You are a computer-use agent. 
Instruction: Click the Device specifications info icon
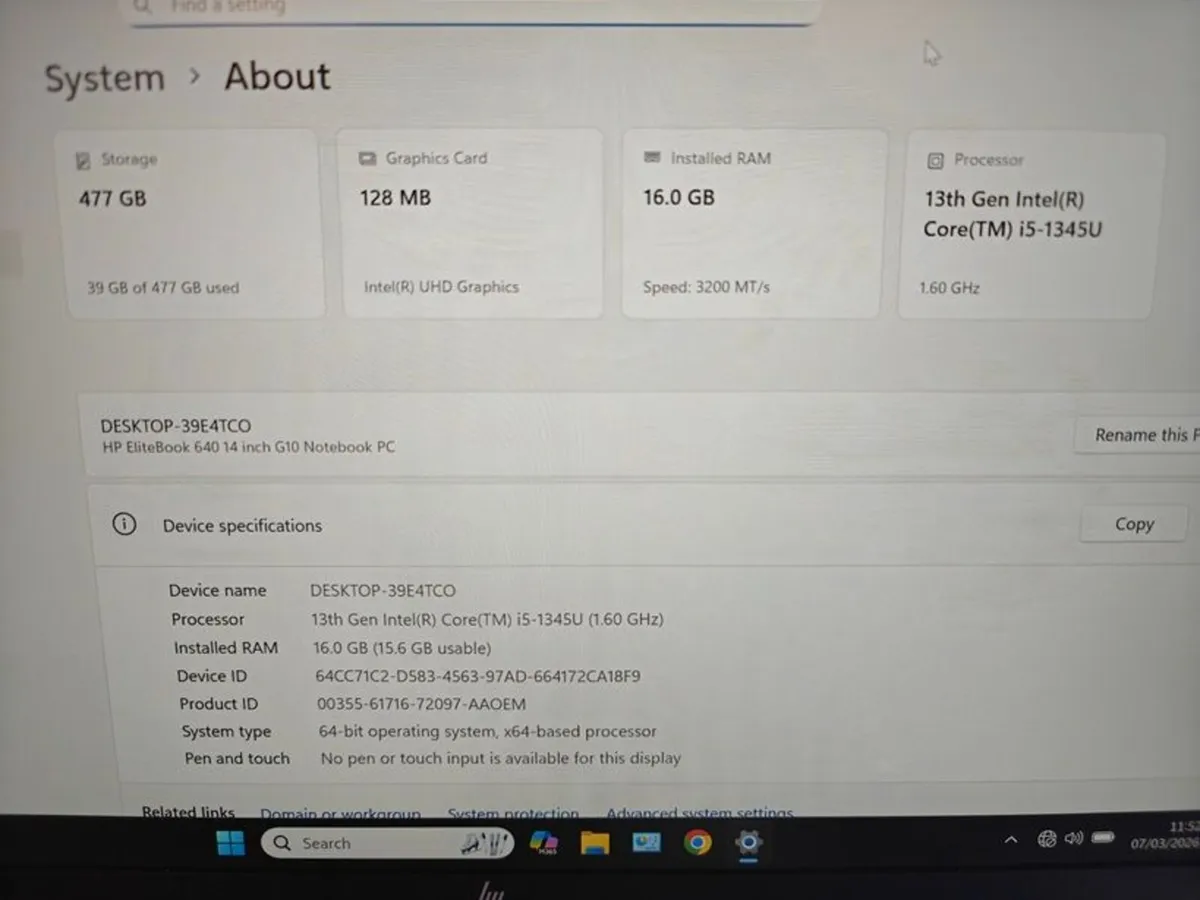(x=124, y=524)
